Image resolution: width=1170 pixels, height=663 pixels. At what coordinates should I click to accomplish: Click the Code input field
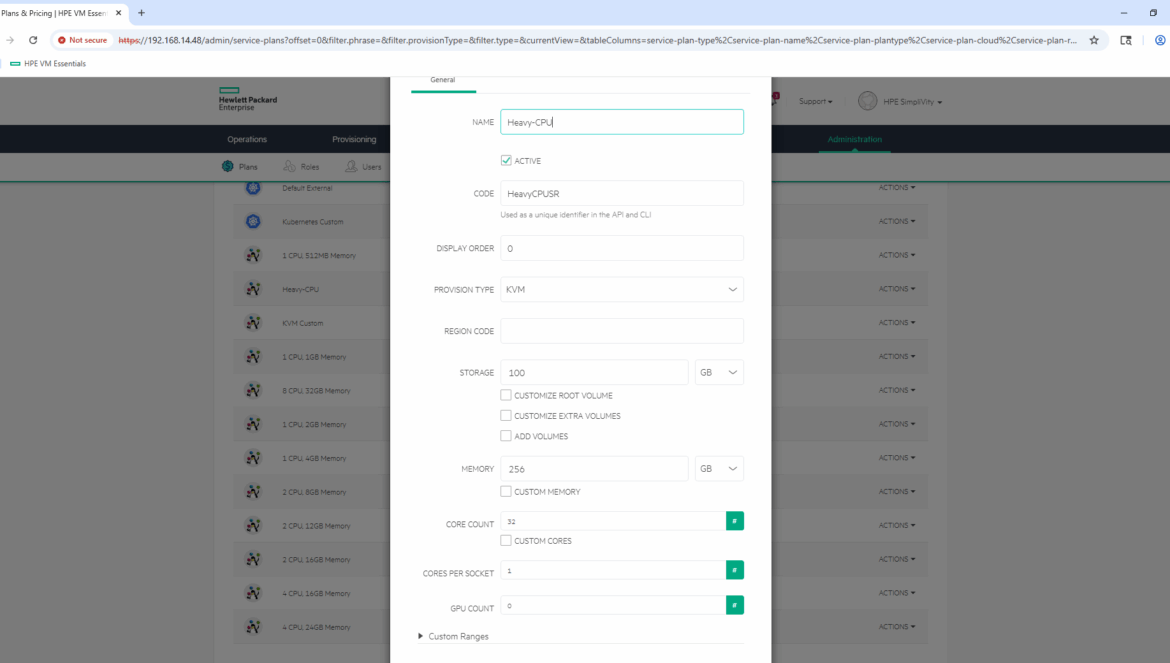[x=621, y=193]
